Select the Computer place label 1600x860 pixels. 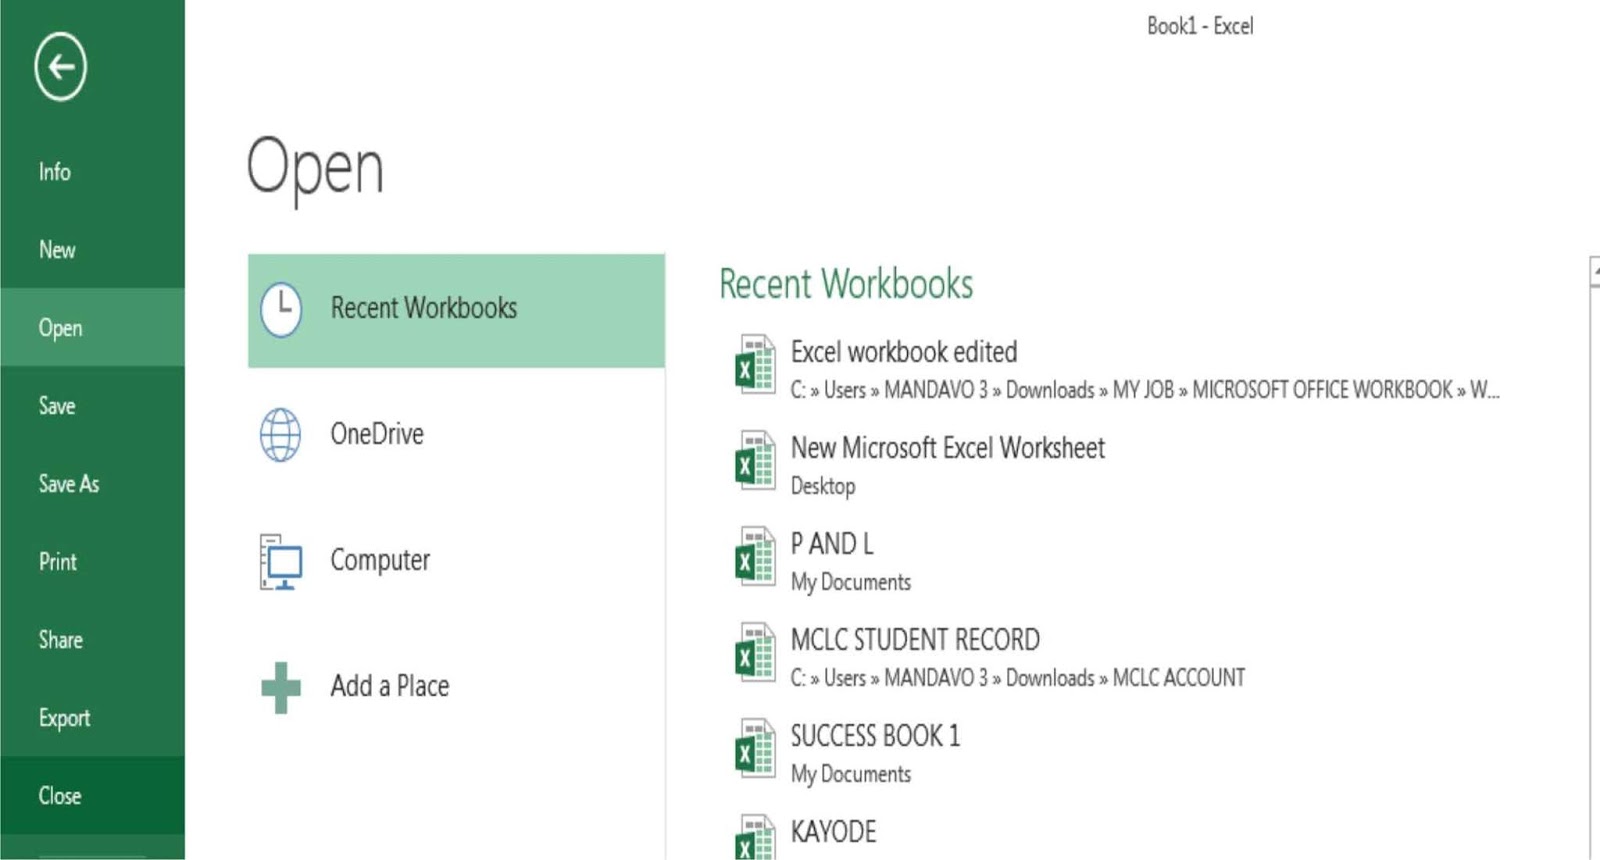[x=380, y=560]
